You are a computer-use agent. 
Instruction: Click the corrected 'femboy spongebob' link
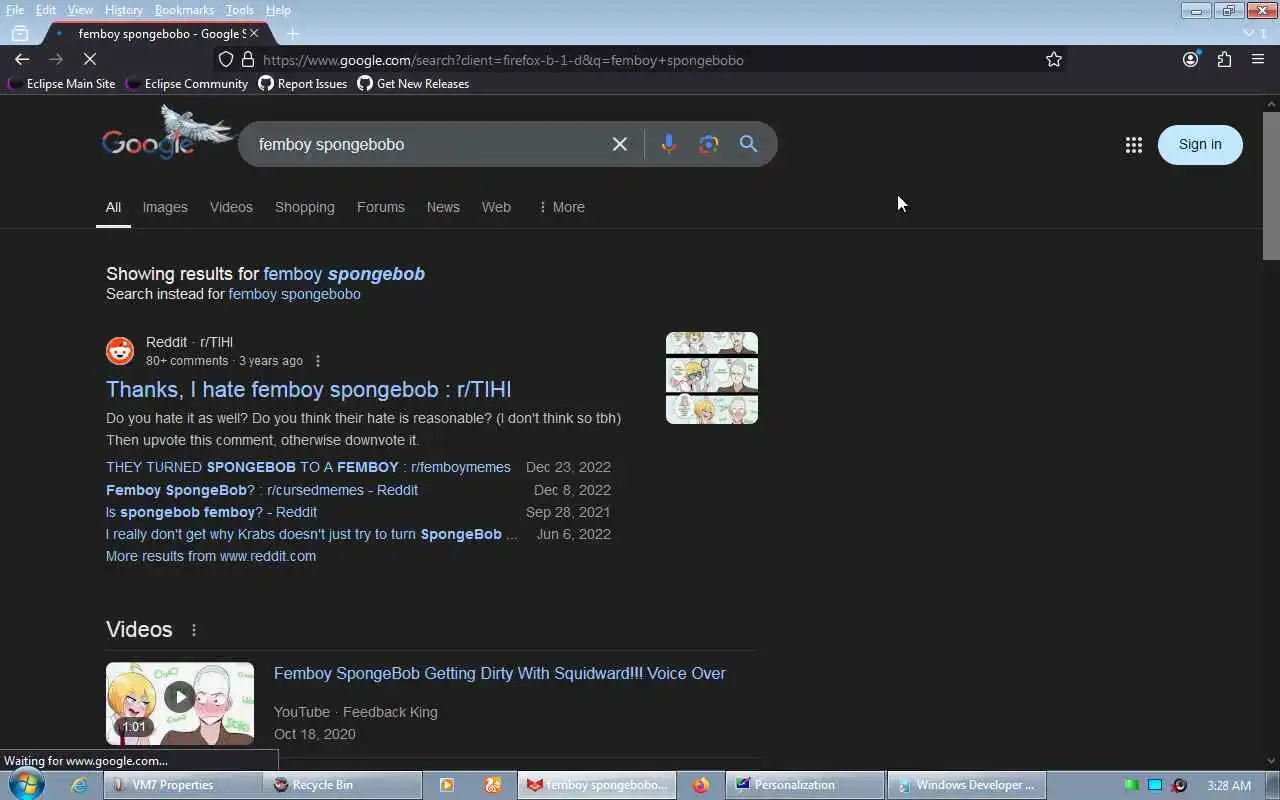344,274
